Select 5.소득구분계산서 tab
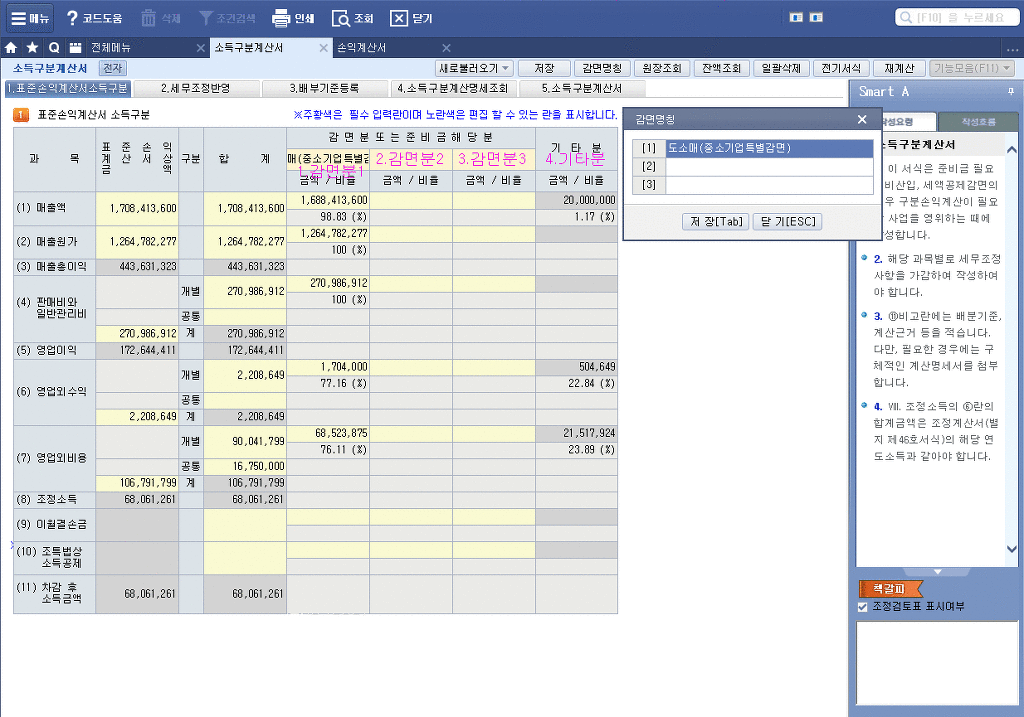The image size is (1024, 717). point(582,88)
